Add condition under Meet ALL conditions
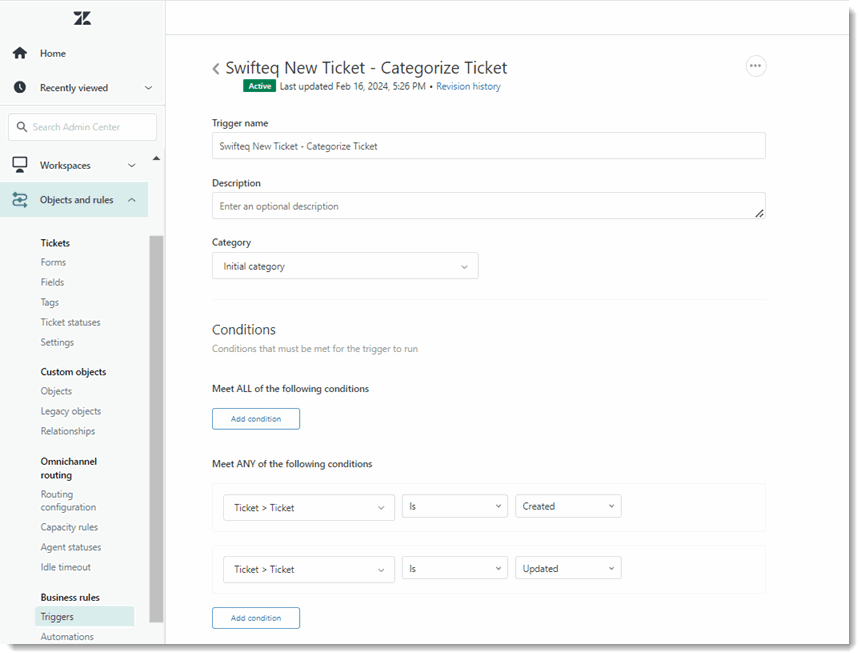The height and width of the screenshot is (653, 859). 256,419
